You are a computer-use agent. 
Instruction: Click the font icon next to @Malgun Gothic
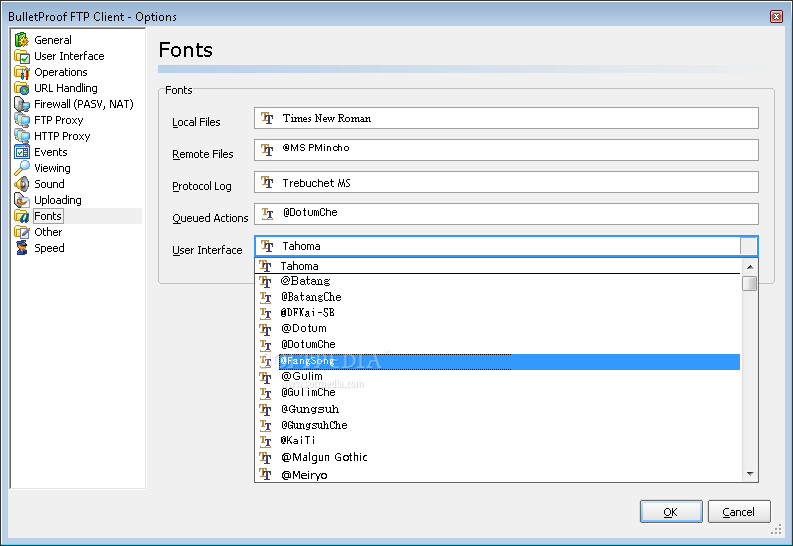(x=266, y=457)
